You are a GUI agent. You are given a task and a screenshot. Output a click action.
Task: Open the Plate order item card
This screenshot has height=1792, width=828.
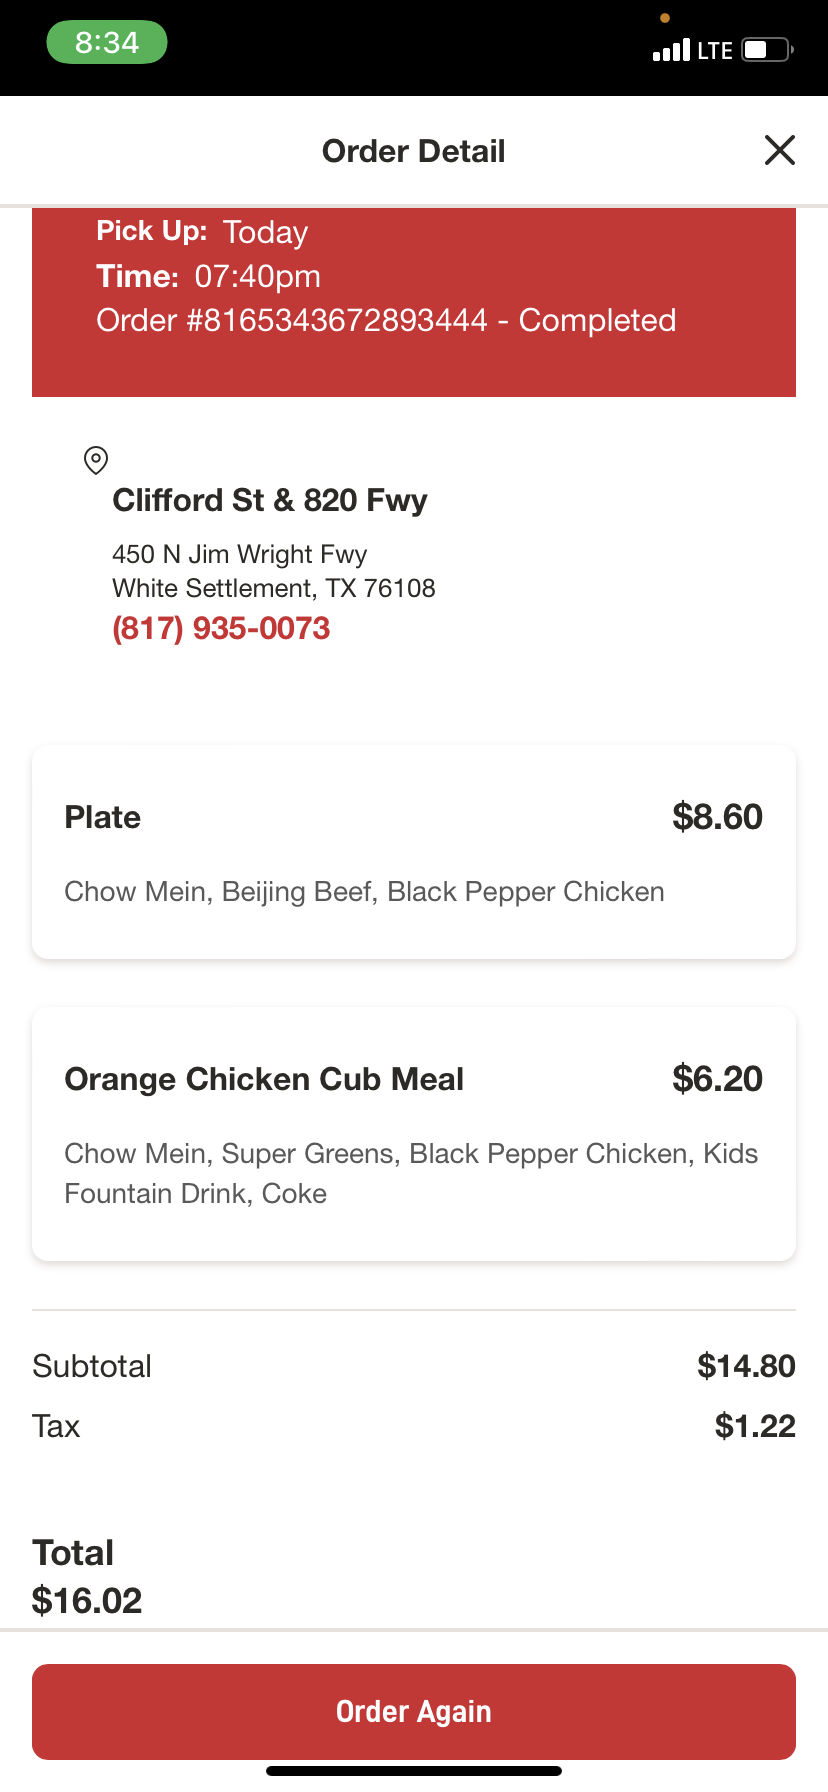(x=414, y=852)
